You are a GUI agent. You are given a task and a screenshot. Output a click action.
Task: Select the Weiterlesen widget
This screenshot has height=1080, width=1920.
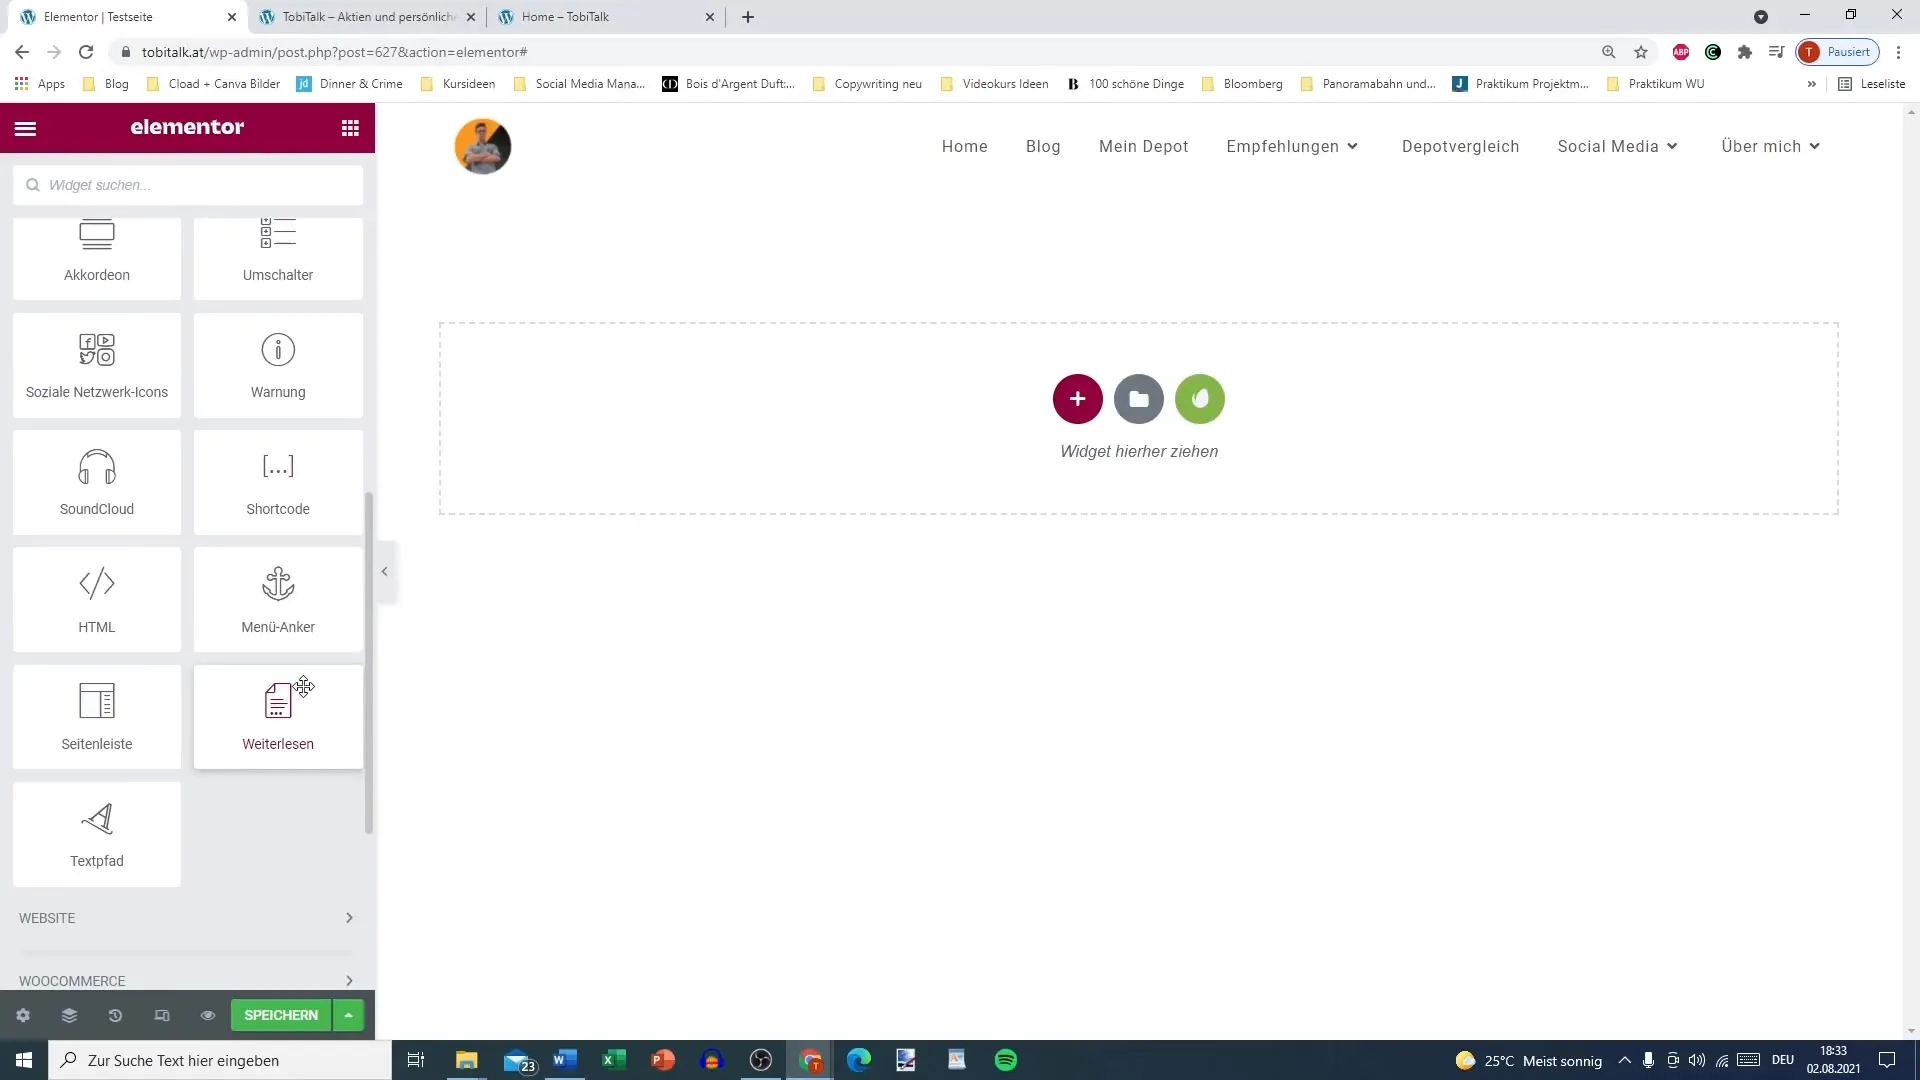pyautogui.click(x=278, y=717)
